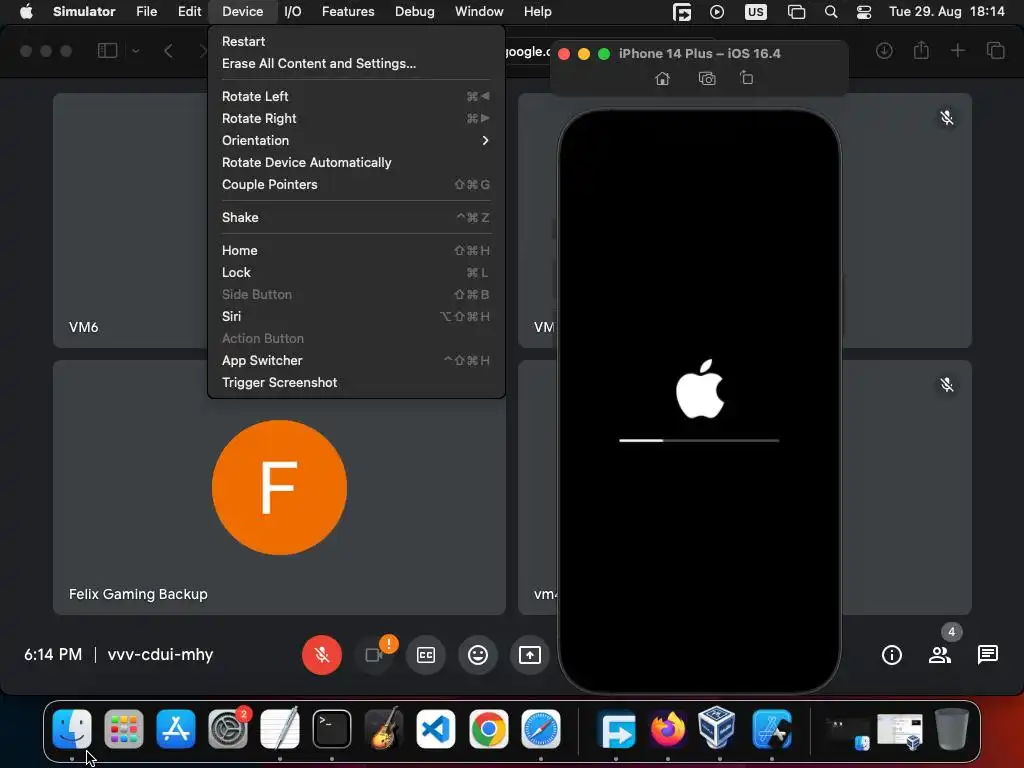
Task: Click the Home icon in Simulator window toolbar
Action: click(x=662, y=78)
